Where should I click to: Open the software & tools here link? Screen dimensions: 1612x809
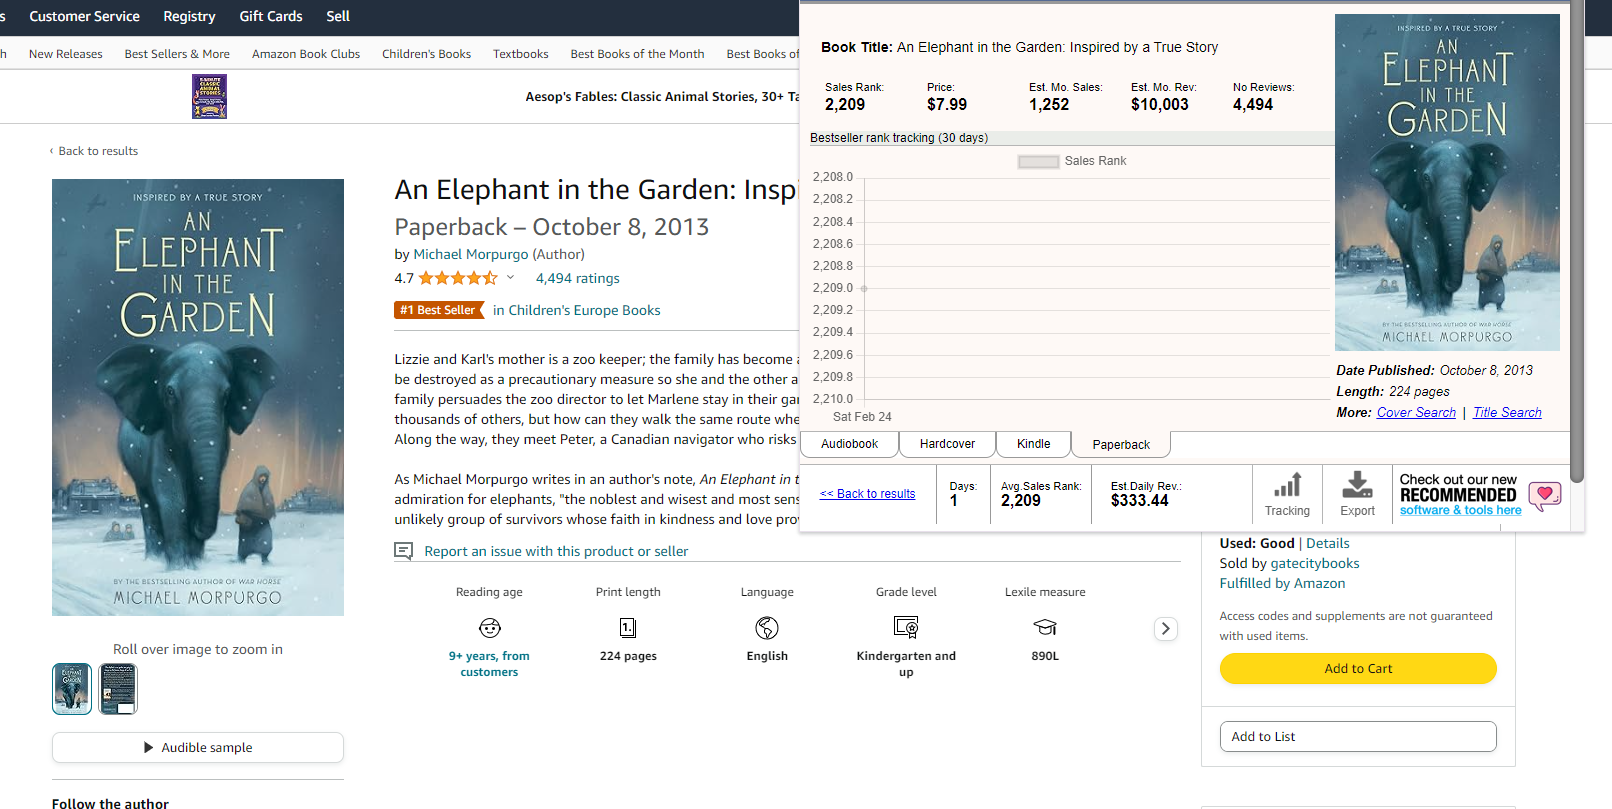[x=1461, y=510]
